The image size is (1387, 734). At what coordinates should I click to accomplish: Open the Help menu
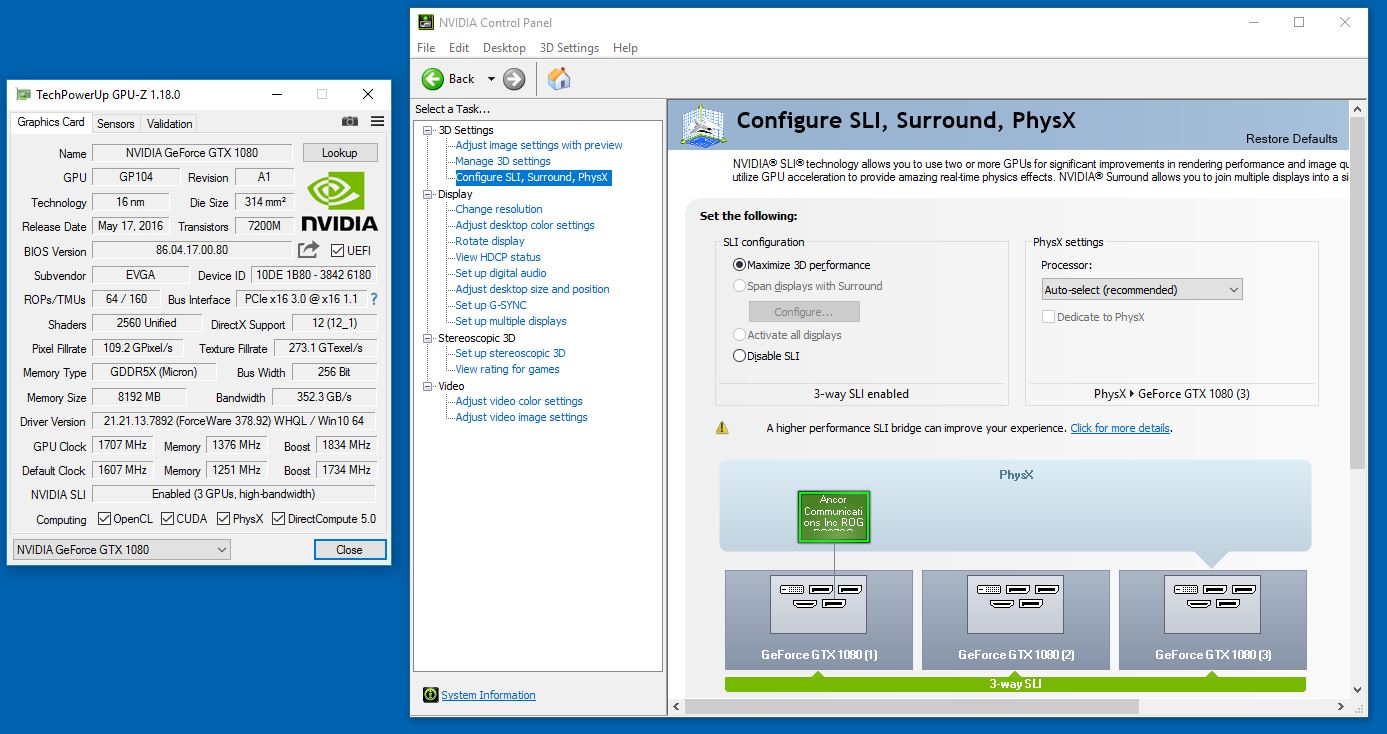point(625,48)
